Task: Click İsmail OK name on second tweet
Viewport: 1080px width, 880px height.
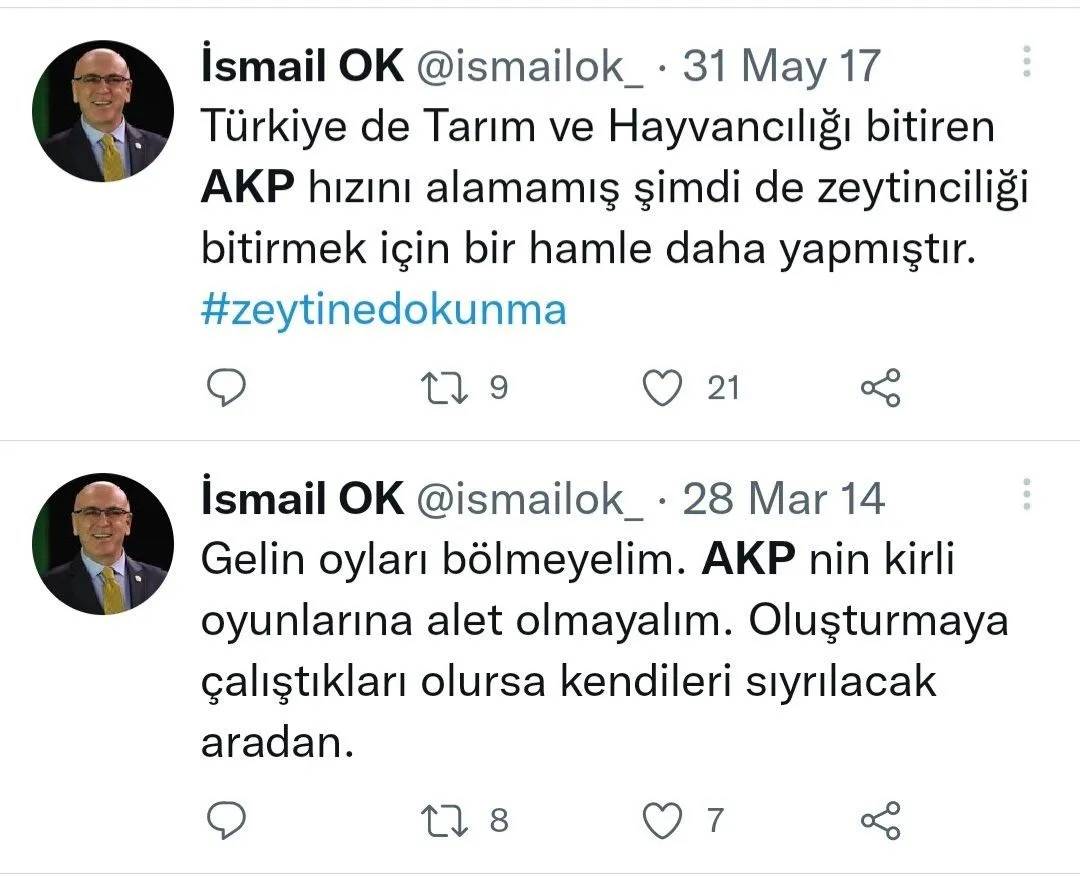Action: click(x=302, y=499)
